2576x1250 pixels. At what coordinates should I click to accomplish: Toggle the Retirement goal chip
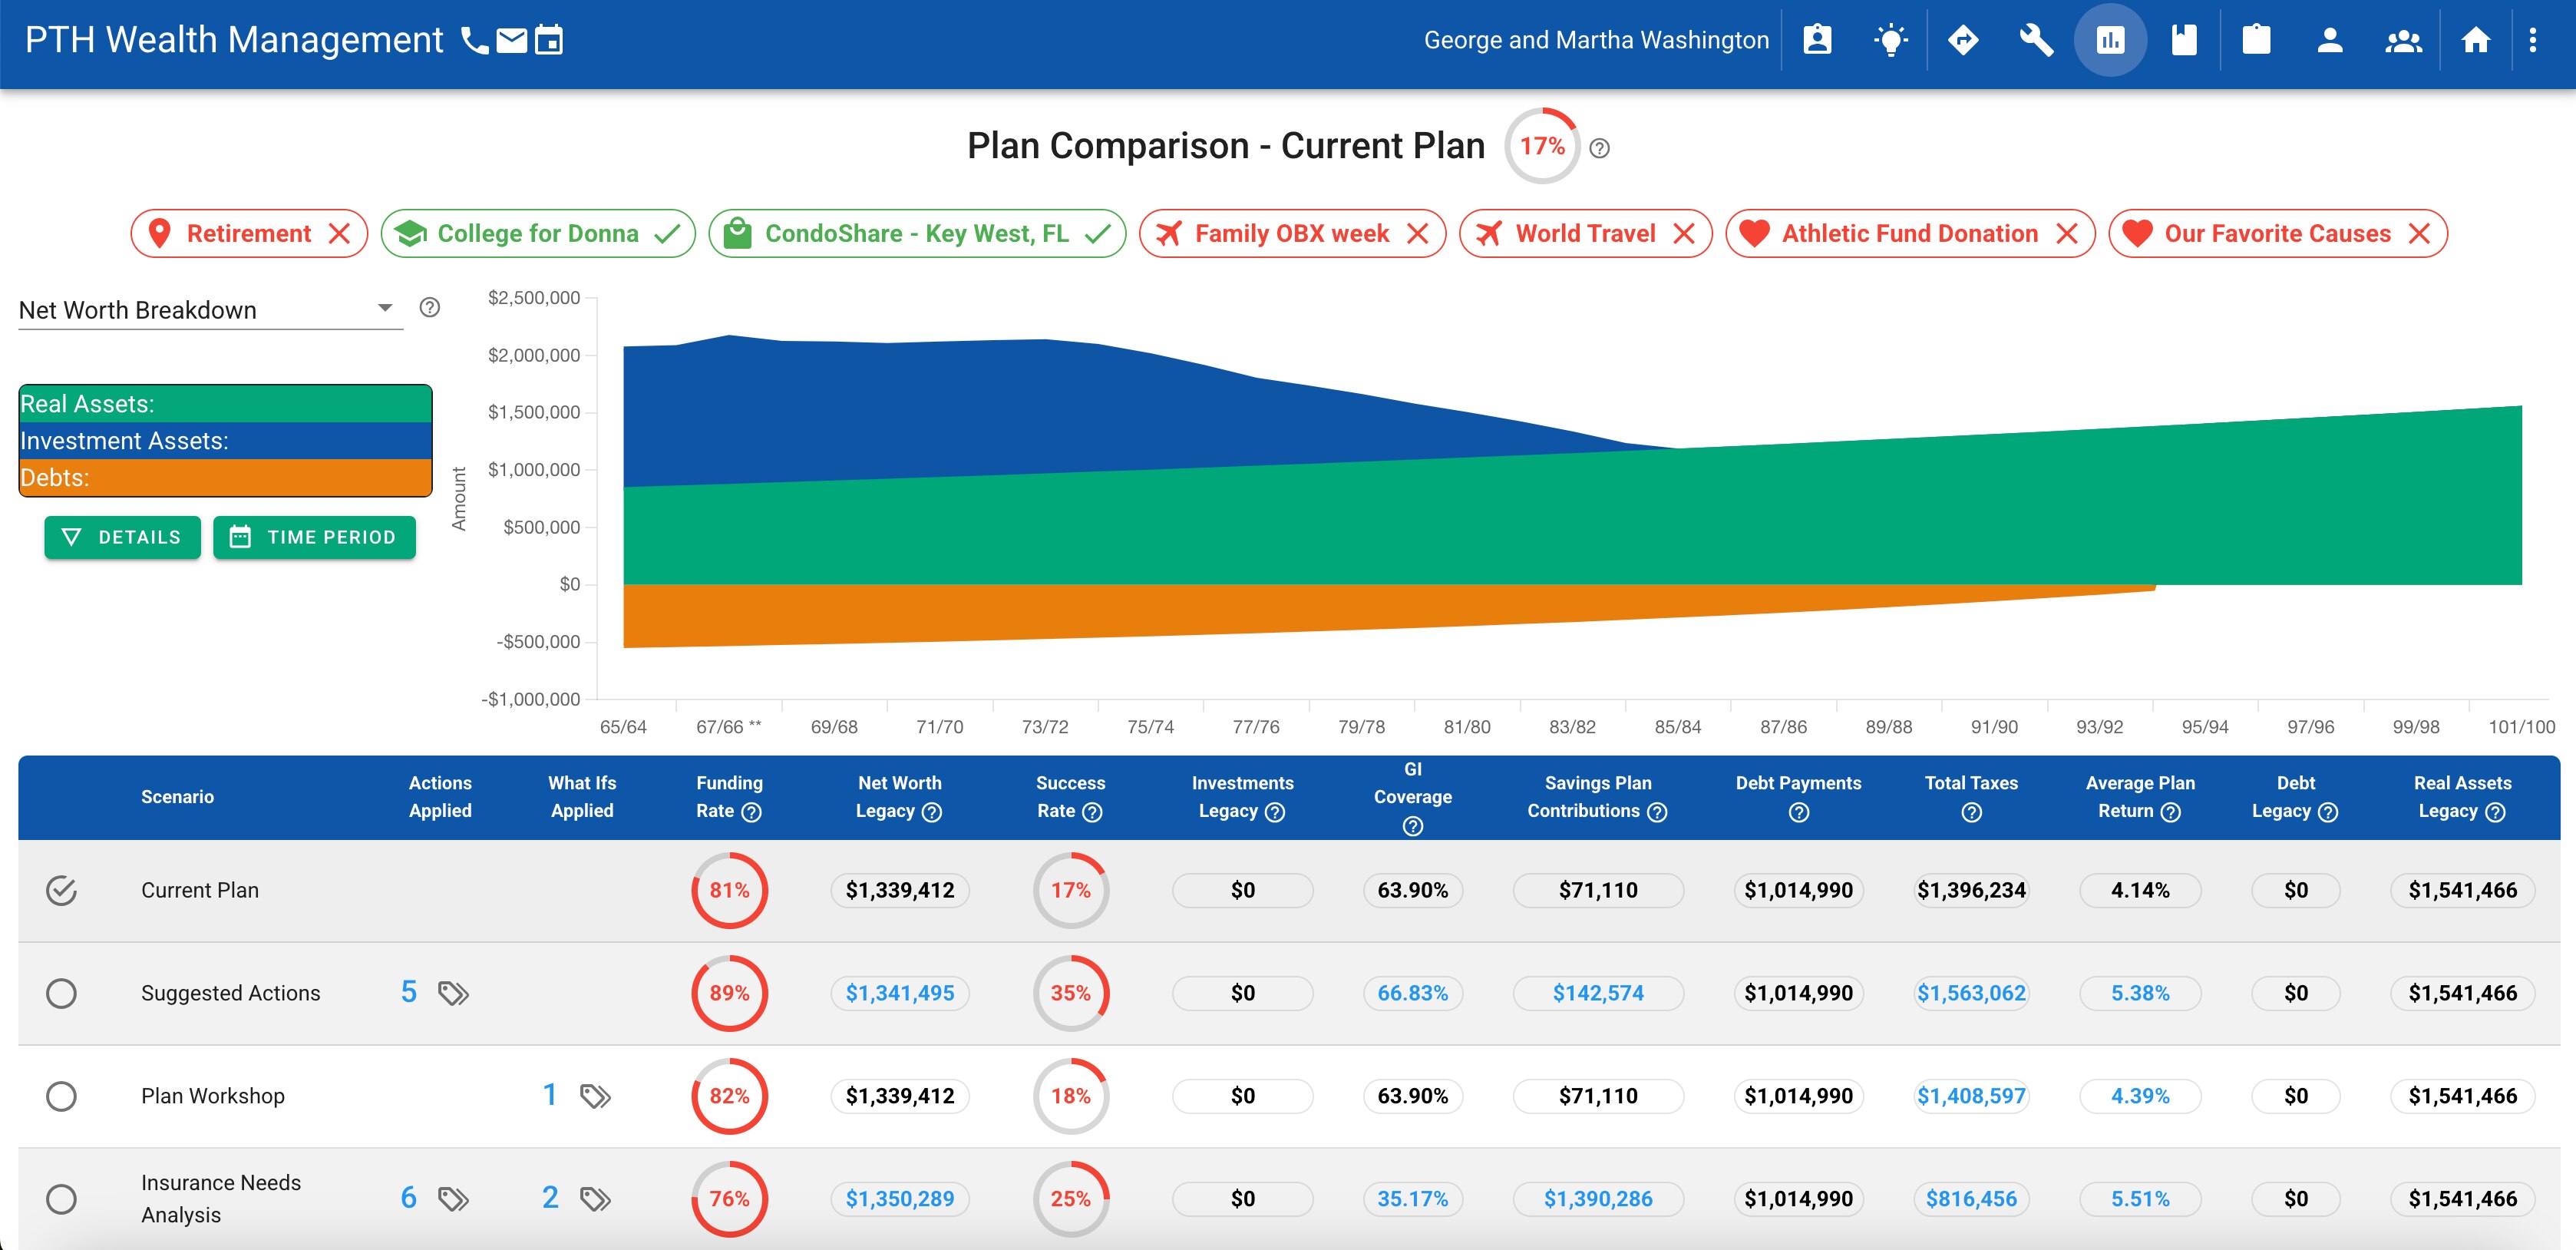tap(249, 234)
